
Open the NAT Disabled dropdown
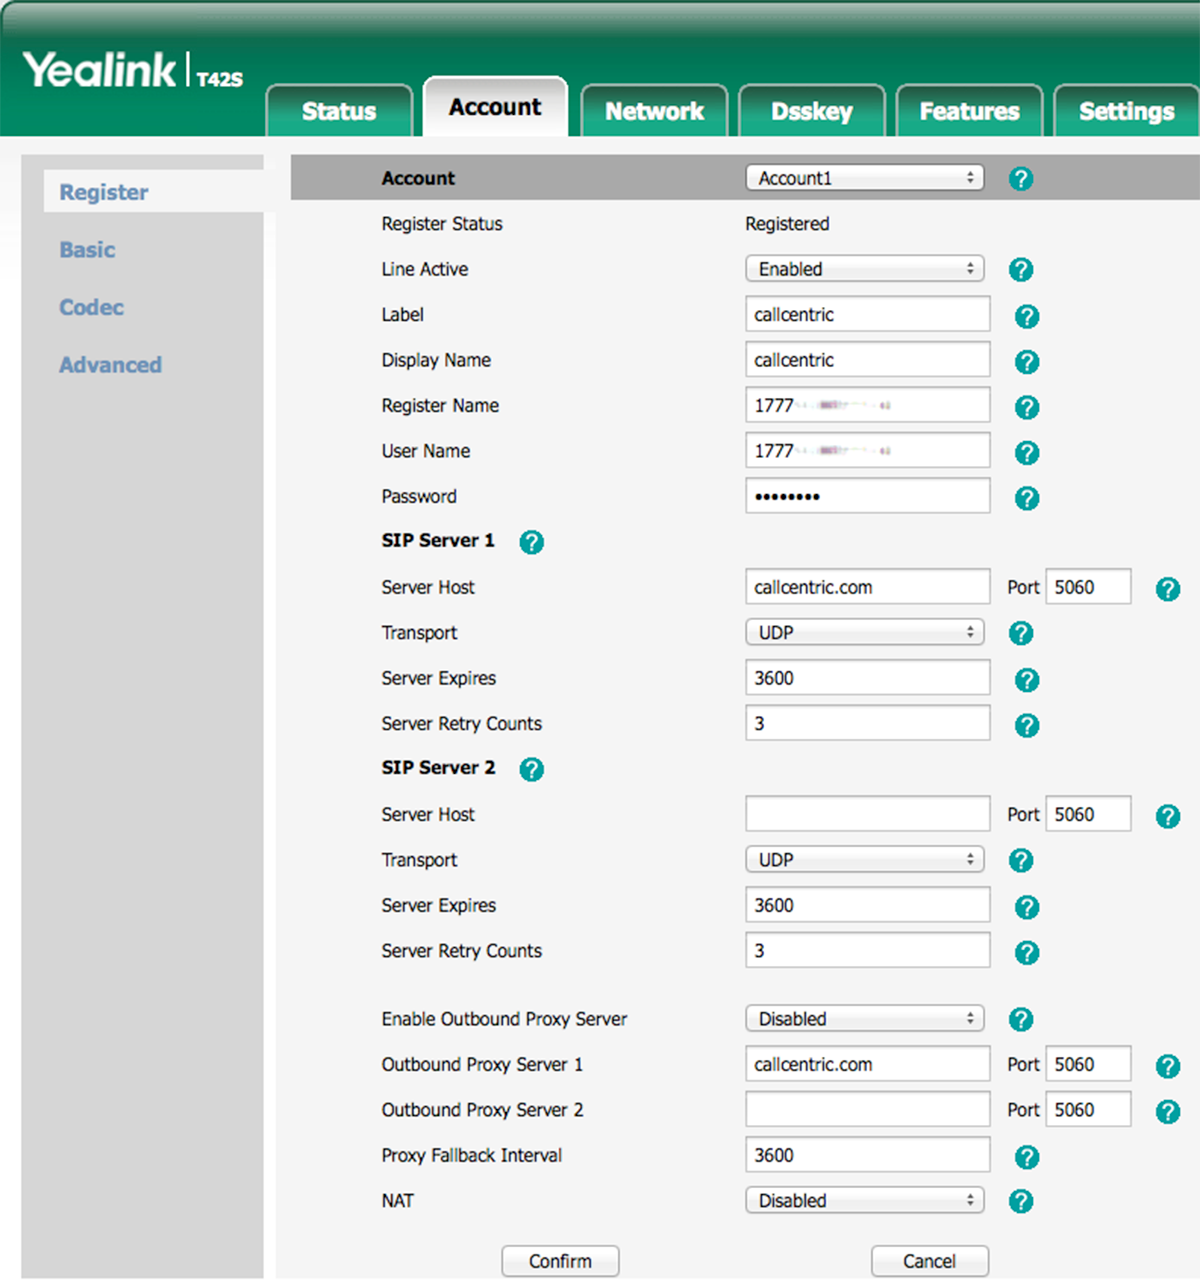pos(865,1200)
